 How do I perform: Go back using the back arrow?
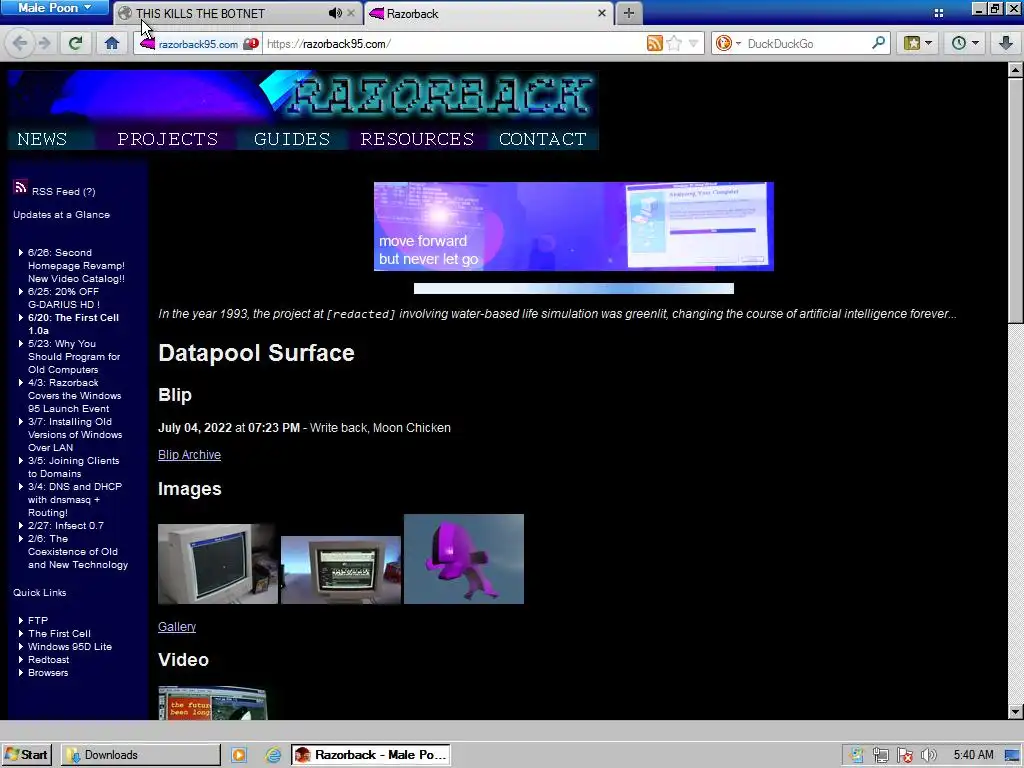(20, 44)
